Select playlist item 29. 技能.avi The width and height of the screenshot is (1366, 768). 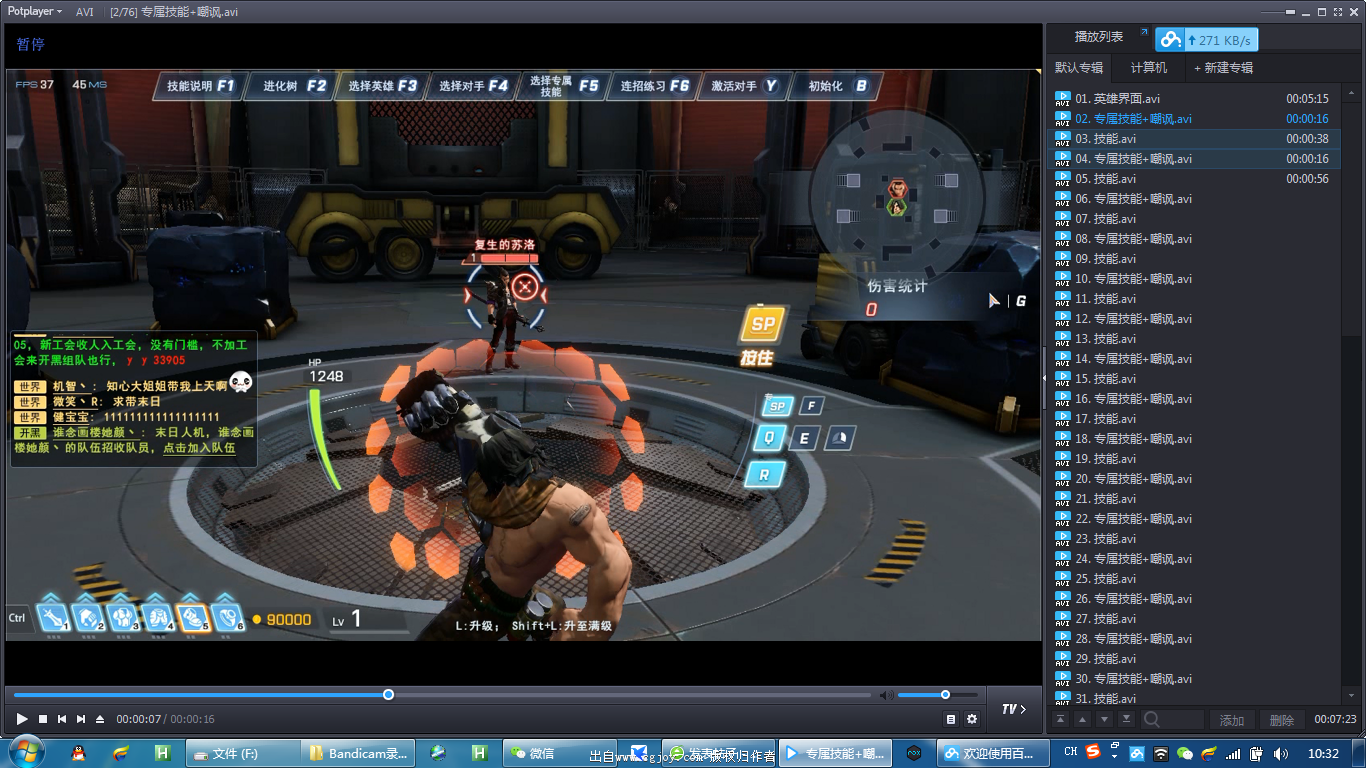click(x=1194, y=659)
